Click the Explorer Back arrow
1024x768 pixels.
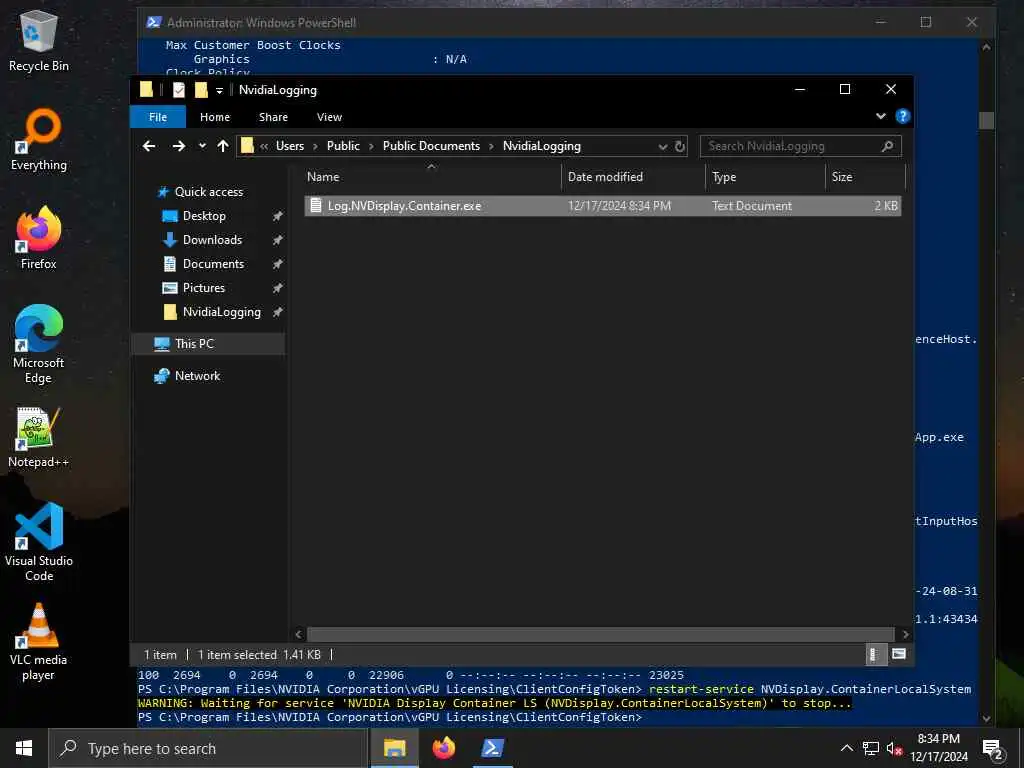pyautogui.click(x=149, y=146)
